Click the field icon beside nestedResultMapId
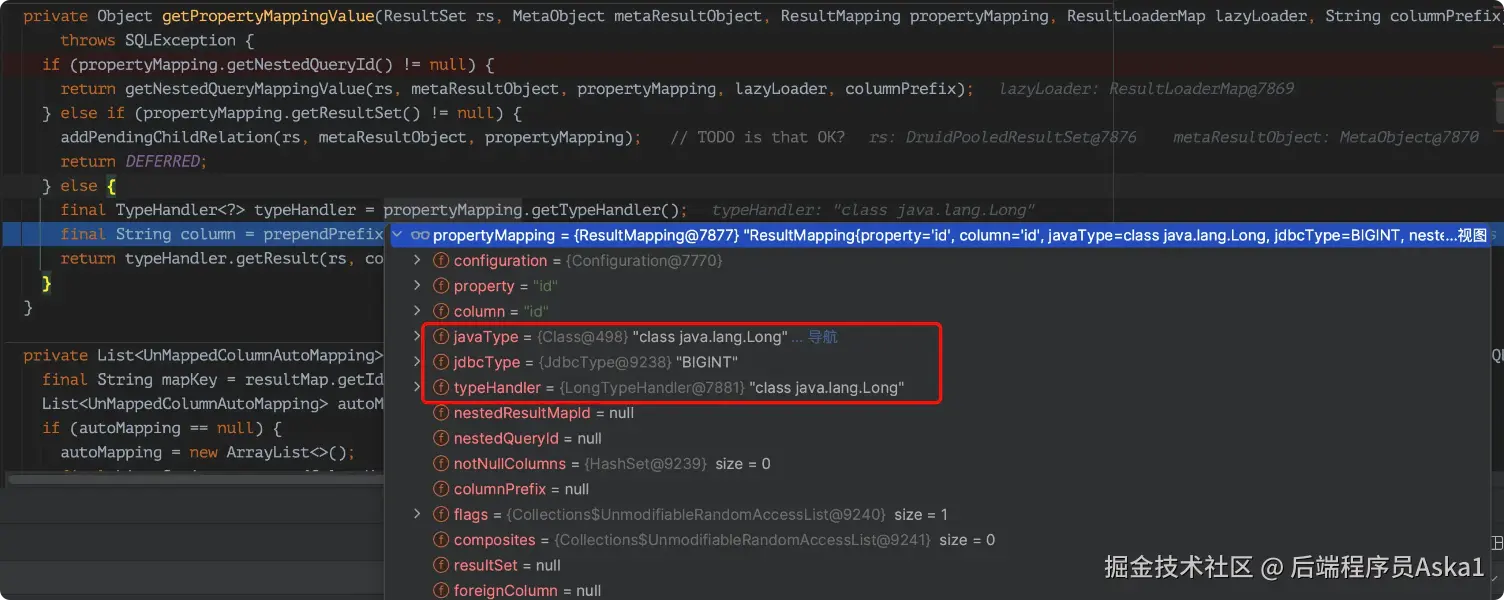This screenshot has width=1504, height=600. click(441, 413)
